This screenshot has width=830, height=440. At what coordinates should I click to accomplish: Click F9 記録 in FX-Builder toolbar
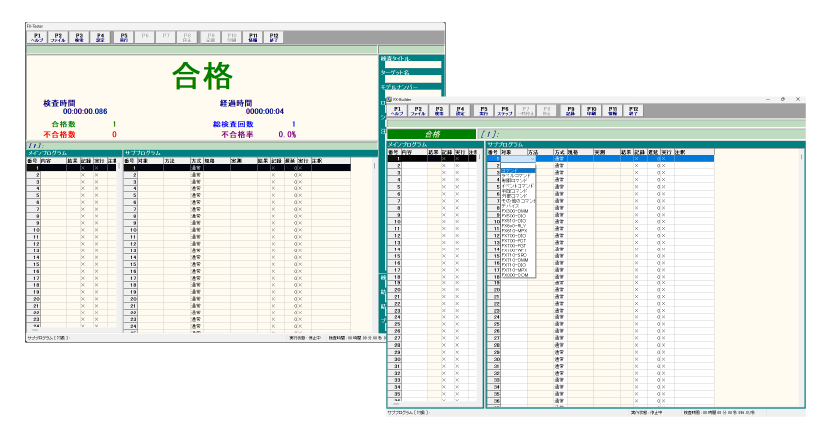click(x=570, y=112)
